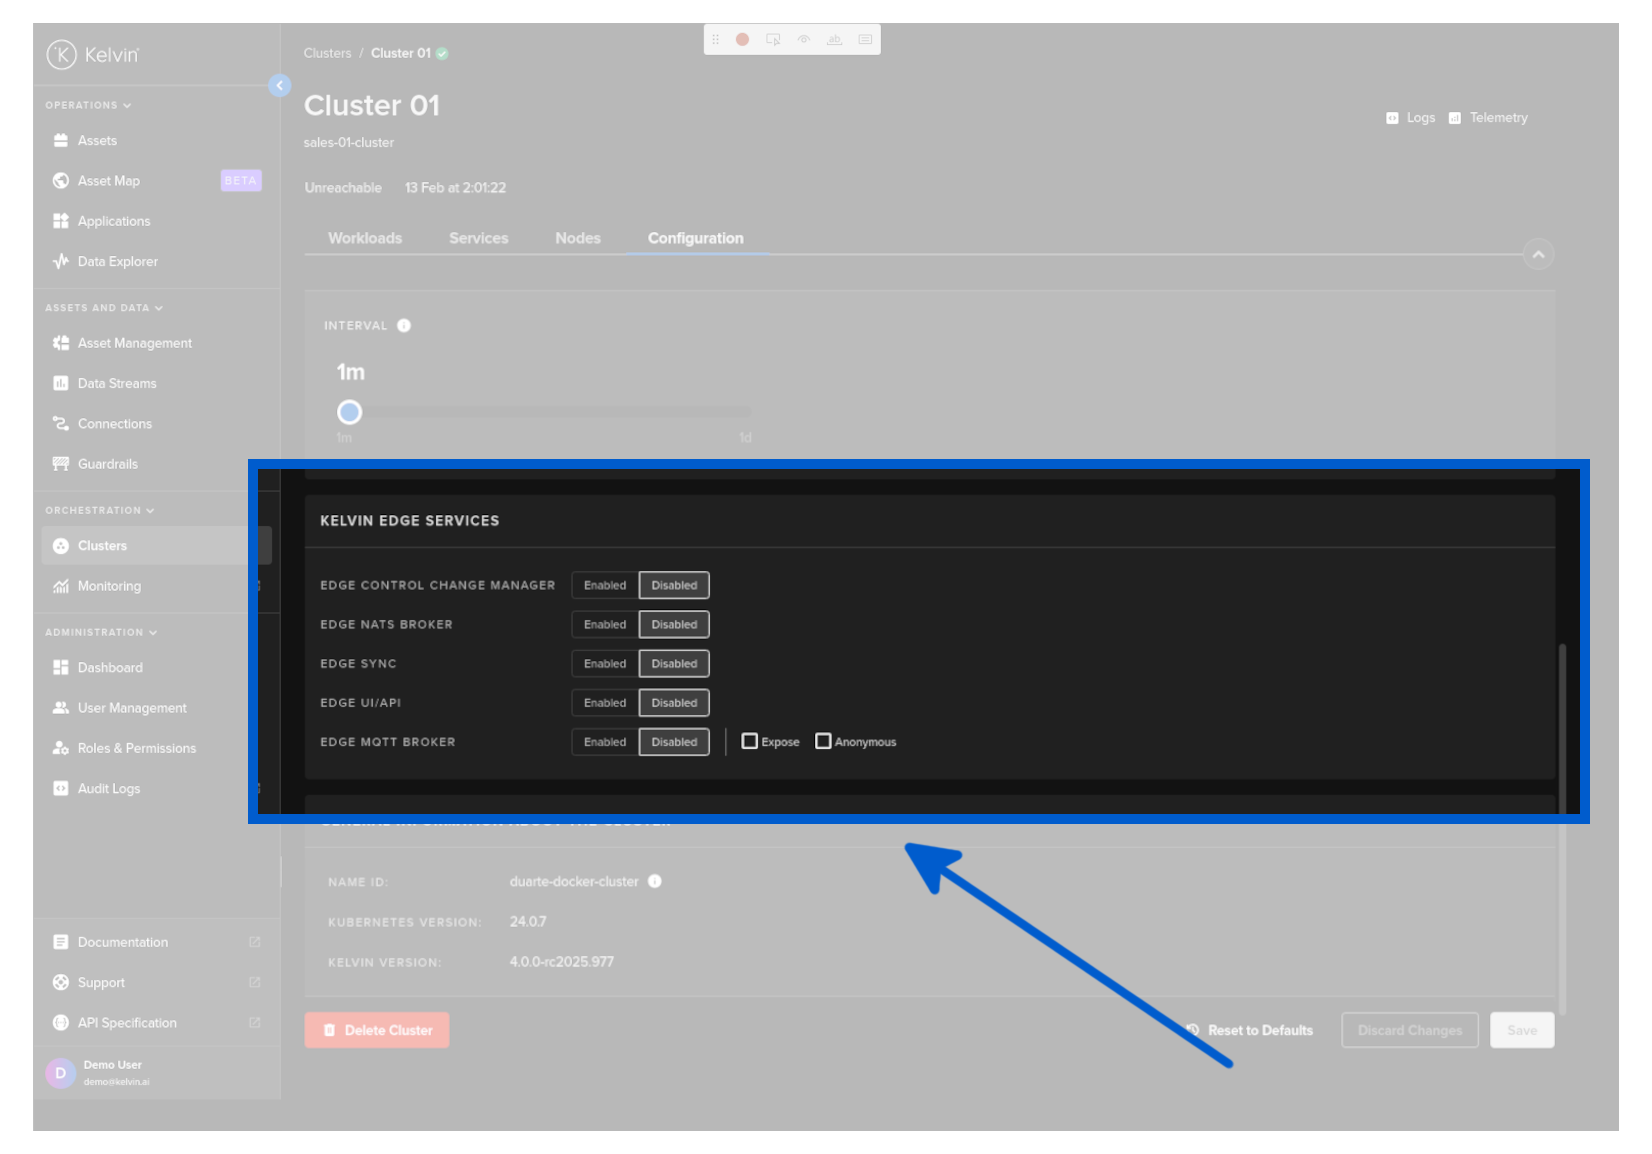This screenshot has height=1154, width=1652.
Task: Check the Expose checkbox
Action: click(750, 742)
